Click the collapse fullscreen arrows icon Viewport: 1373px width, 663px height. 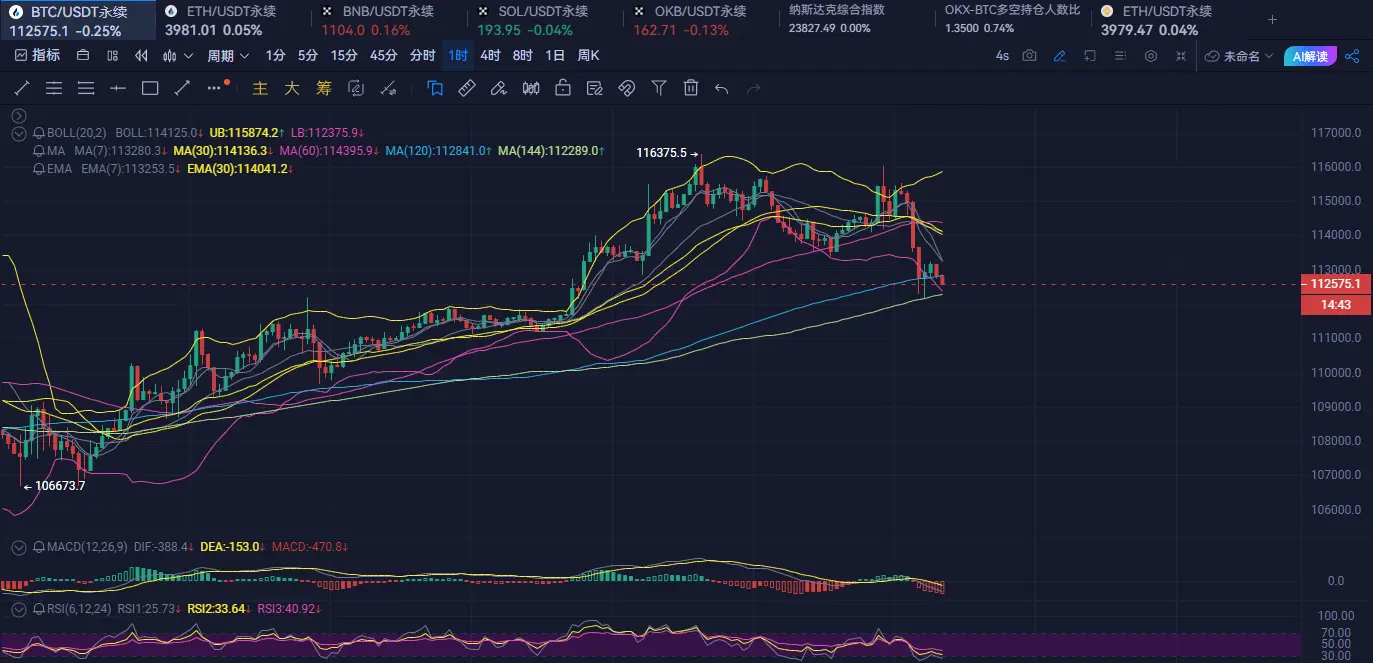[x=1181, y=56]
